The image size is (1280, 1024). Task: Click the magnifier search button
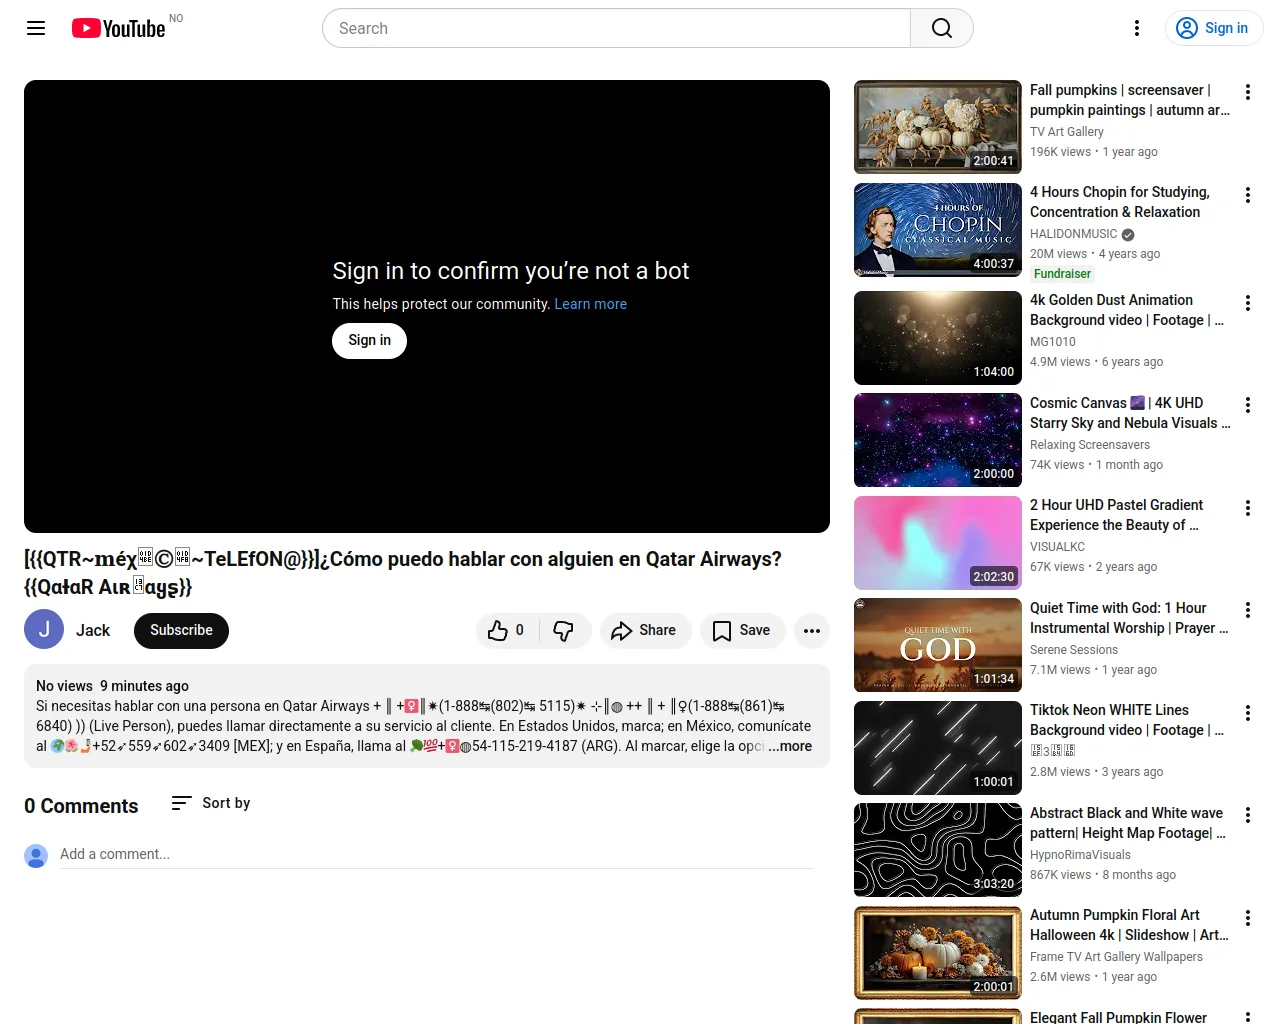point(941,28)
